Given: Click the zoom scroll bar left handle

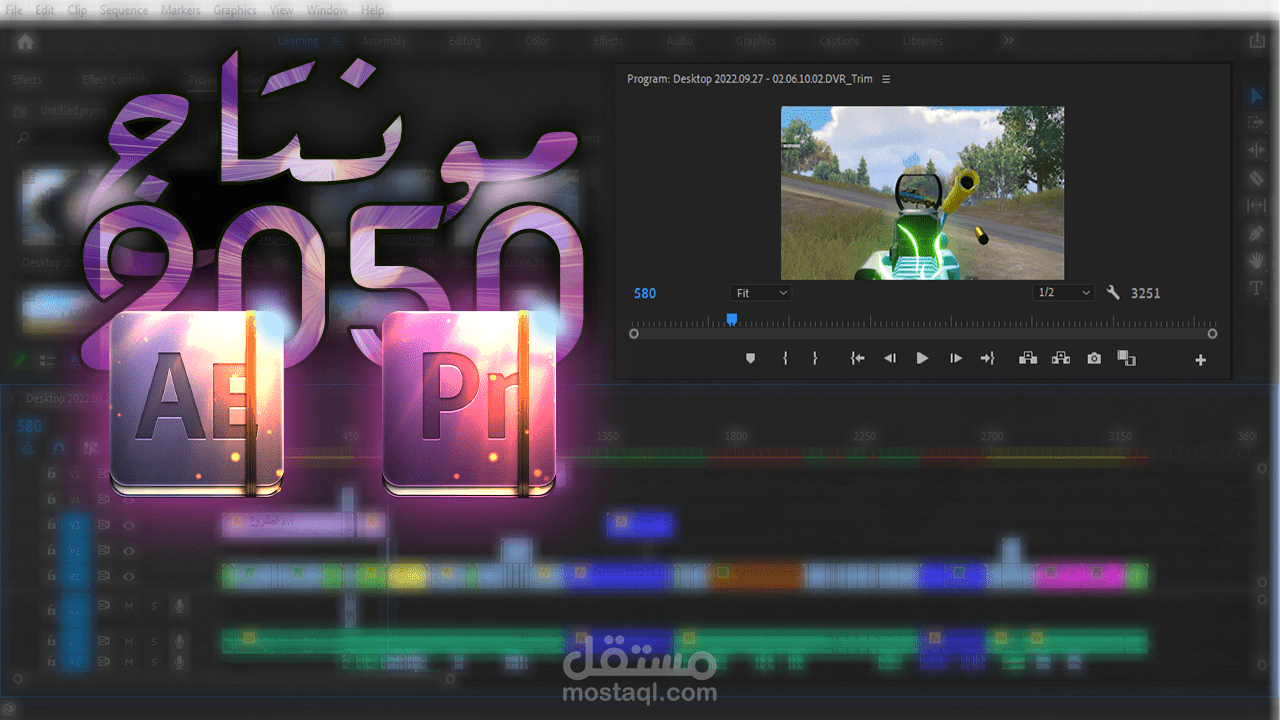Looking at the screenshot, I should click(x=634, y=334).
